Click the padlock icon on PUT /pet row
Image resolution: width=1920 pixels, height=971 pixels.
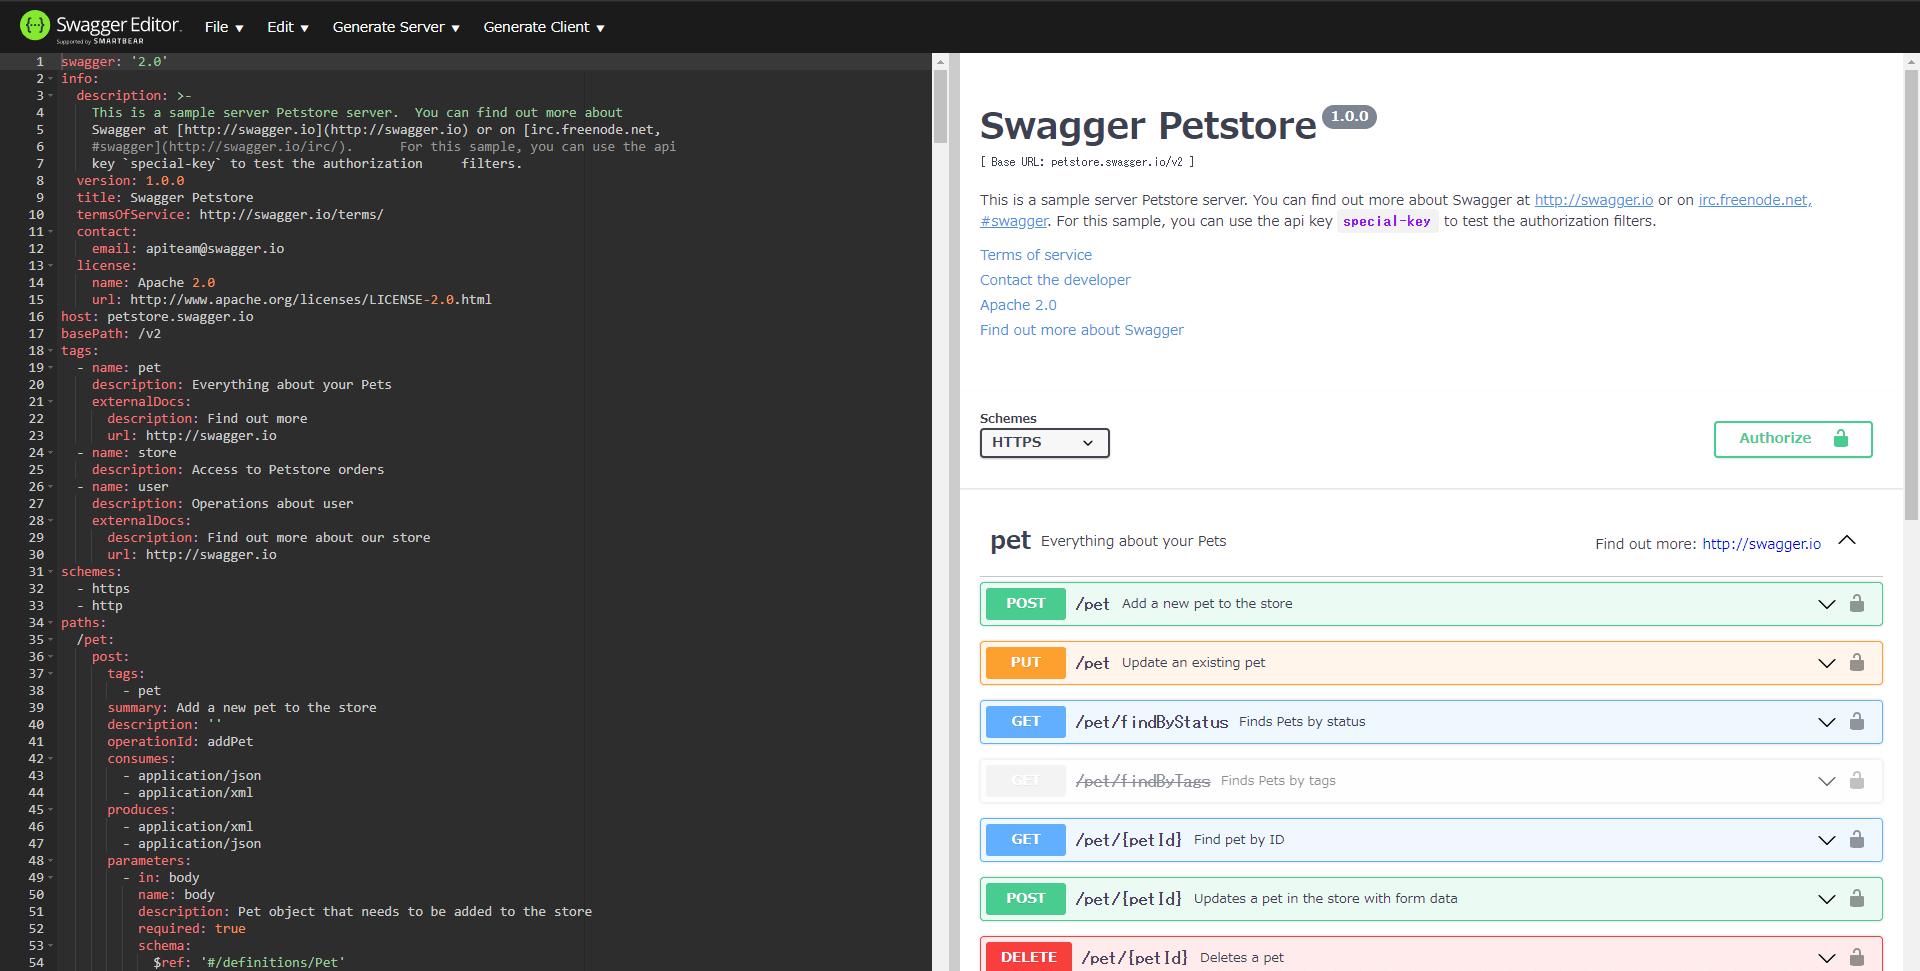[x=1858, y=662]
